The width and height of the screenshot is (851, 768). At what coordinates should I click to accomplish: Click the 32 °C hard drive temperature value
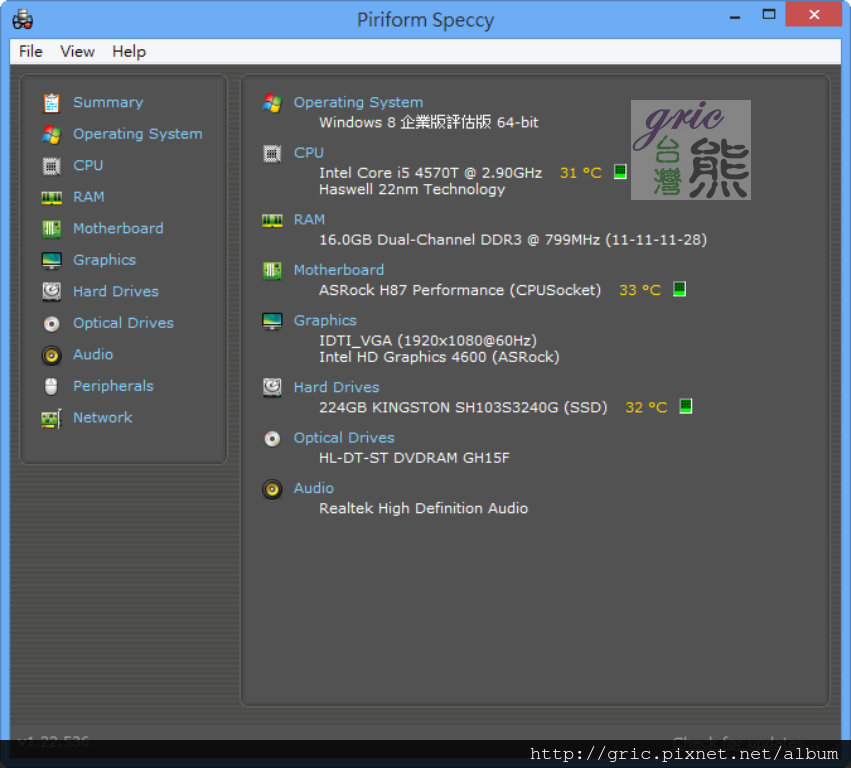[646, 408]
